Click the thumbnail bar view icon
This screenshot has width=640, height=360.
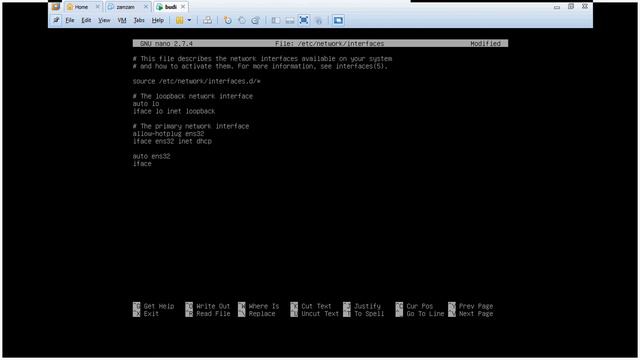click(x=290, y=20)
